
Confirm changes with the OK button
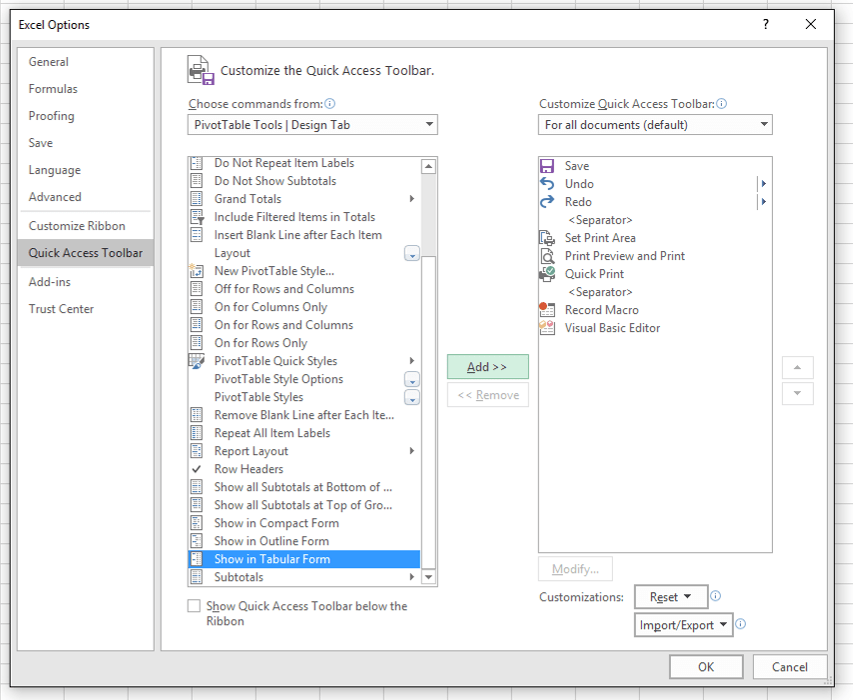point(705,666)
